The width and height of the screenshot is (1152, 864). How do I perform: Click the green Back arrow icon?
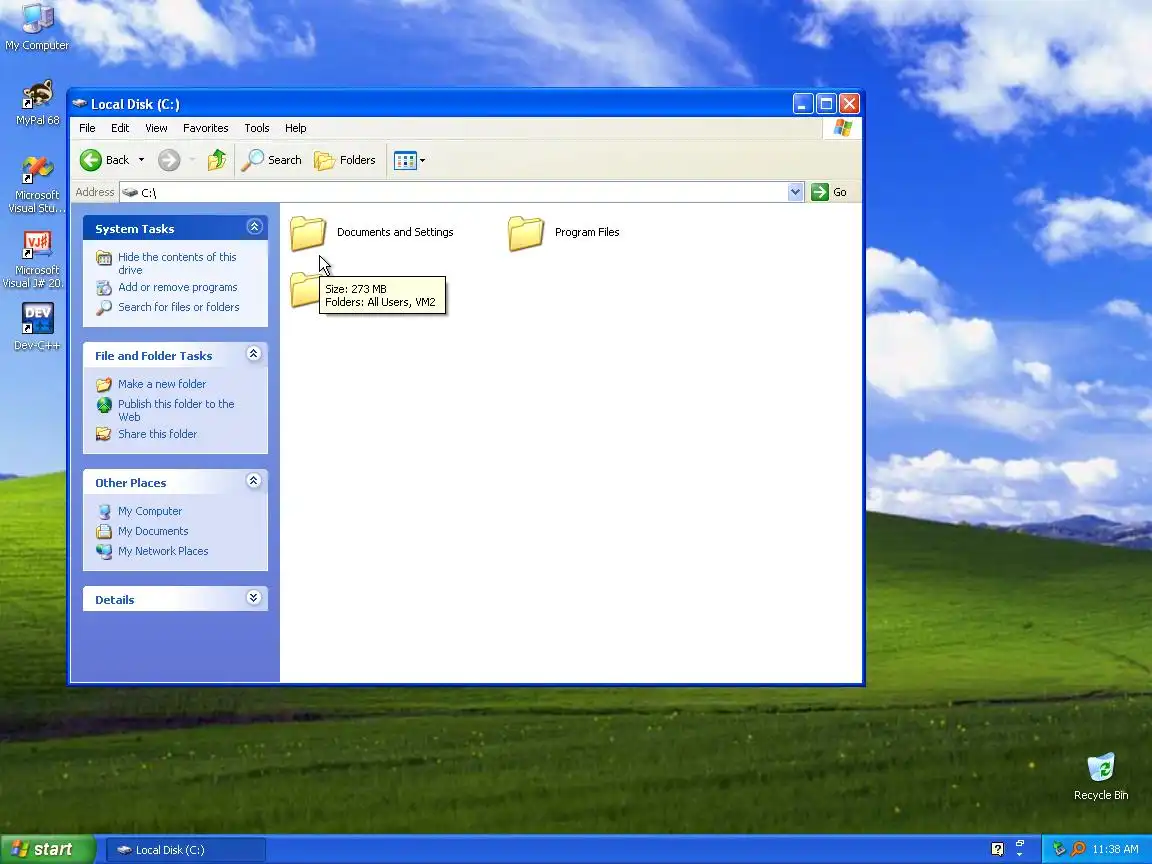91,160
